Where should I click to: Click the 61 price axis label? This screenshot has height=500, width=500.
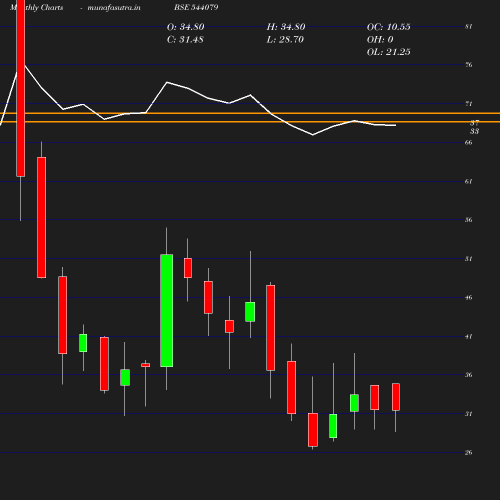[469, 182]
